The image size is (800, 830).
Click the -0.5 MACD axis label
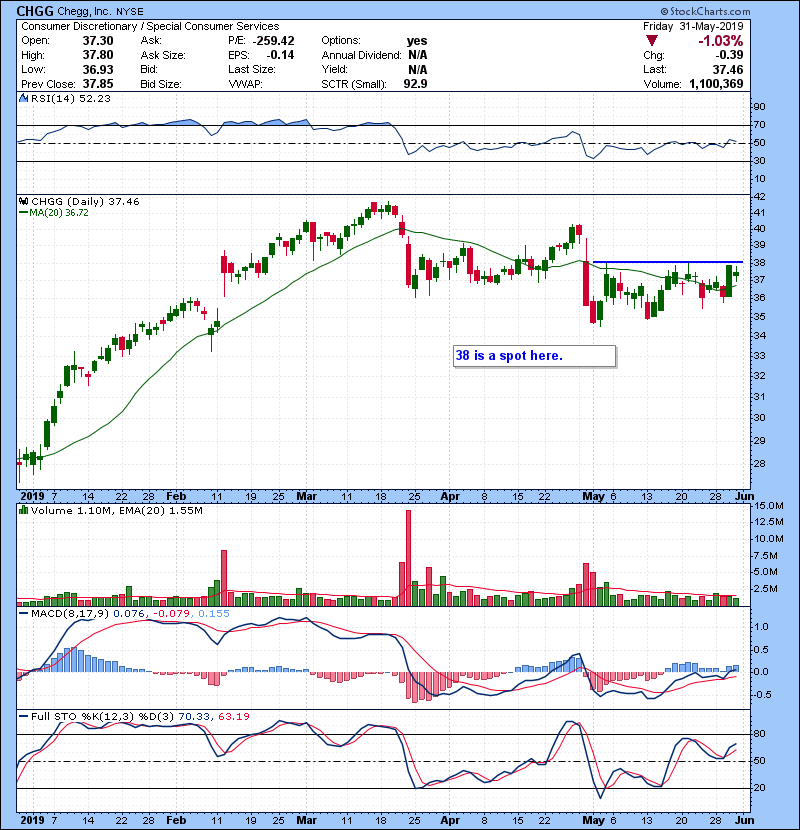coord(763,694)
